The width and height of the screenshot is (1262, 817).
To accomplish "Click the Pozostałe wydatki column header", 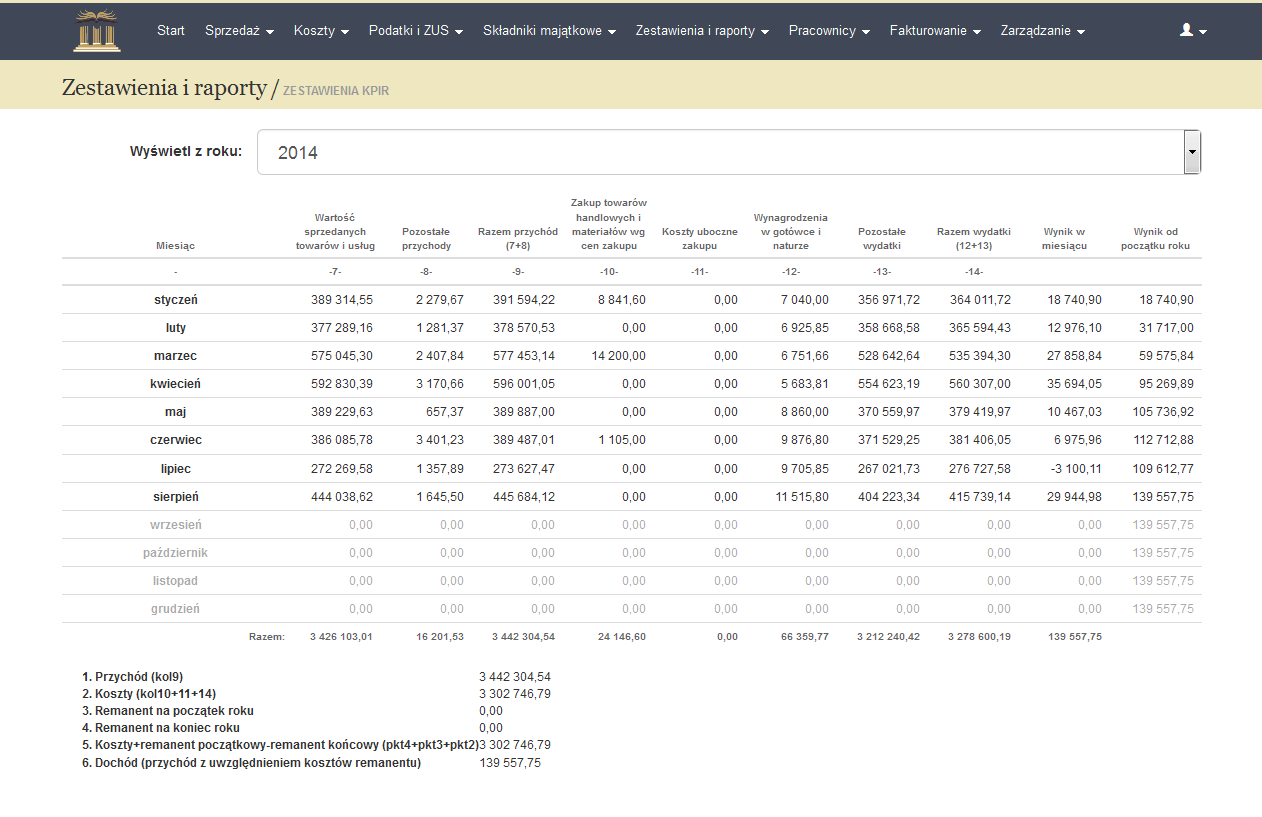I will [x=882, y=238].
